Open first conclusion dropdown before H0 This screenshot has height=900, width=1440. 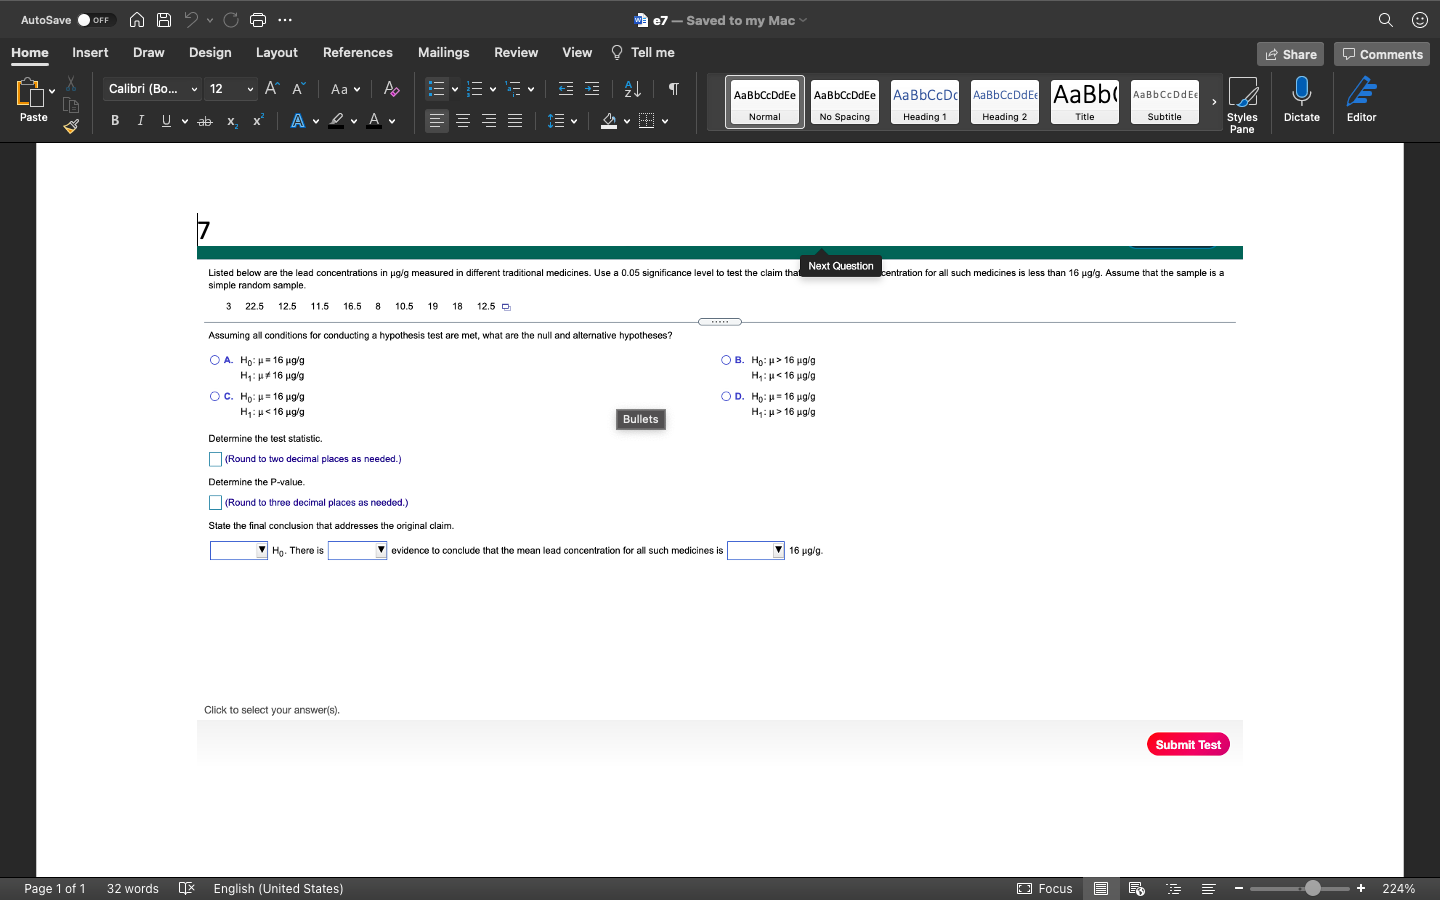click(x=239, y=550)
